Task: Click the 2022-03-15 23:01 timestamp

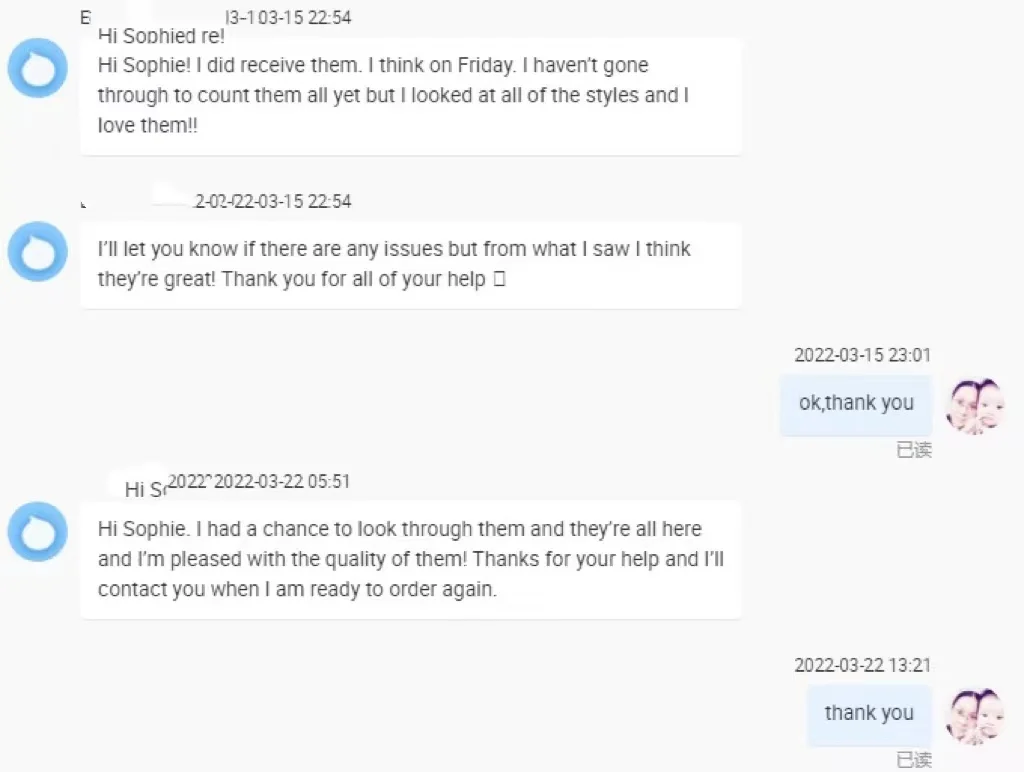Action: (x=862, y=355)
